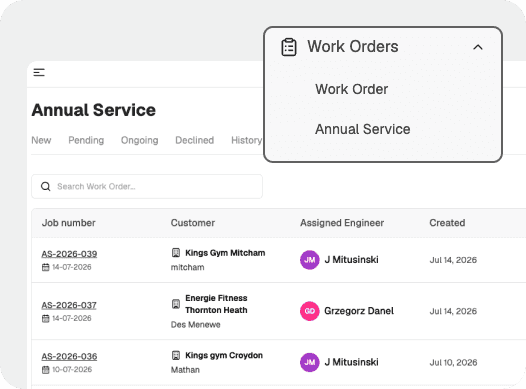526x389 pixels.
Task: Click Energie Fitness Thornton Heath customer name
Action: tap(216, 304)
